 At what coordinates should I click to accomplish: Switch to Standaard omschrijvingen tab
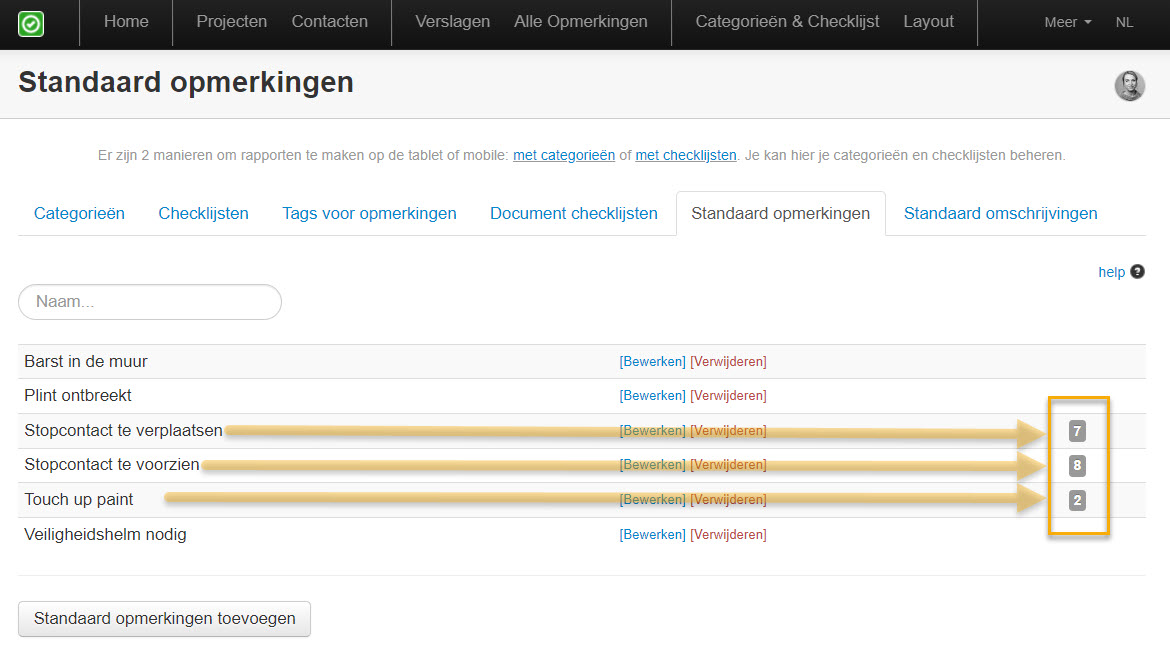(1001, 213)
